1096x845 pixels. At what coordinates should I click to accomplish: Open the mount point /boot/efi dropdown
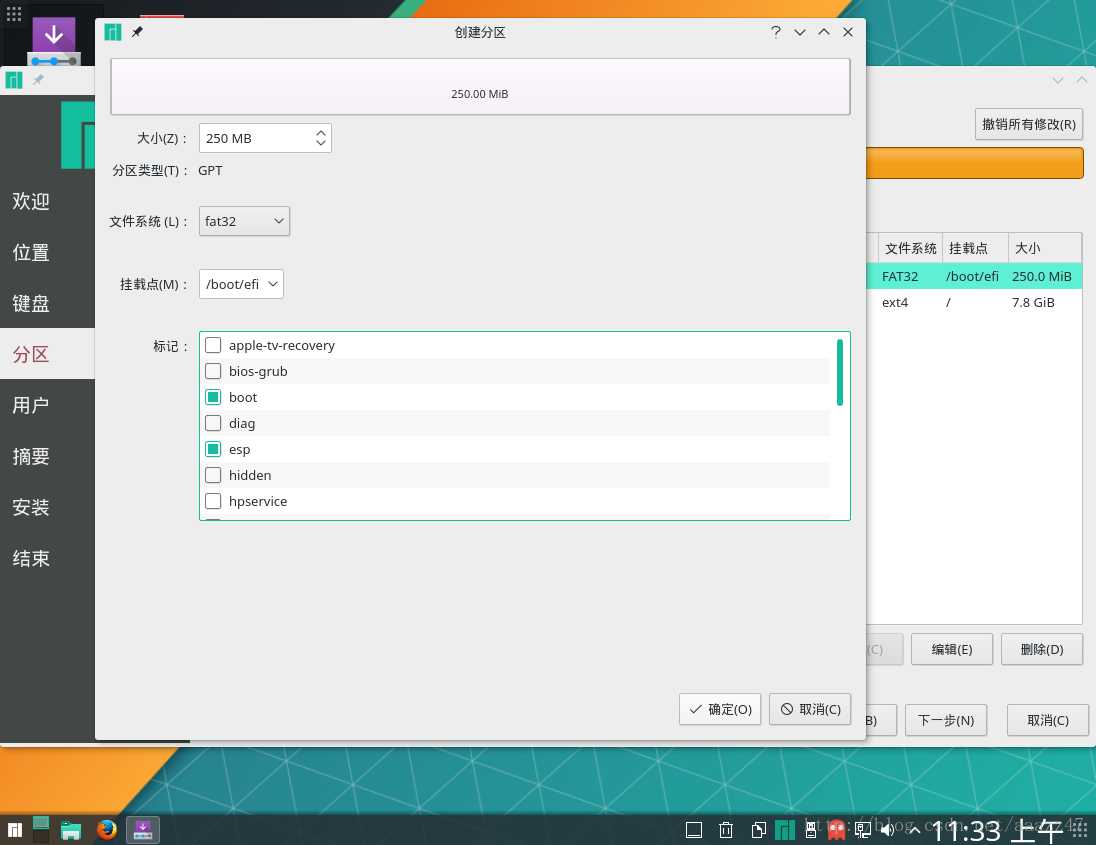(241, 284)
